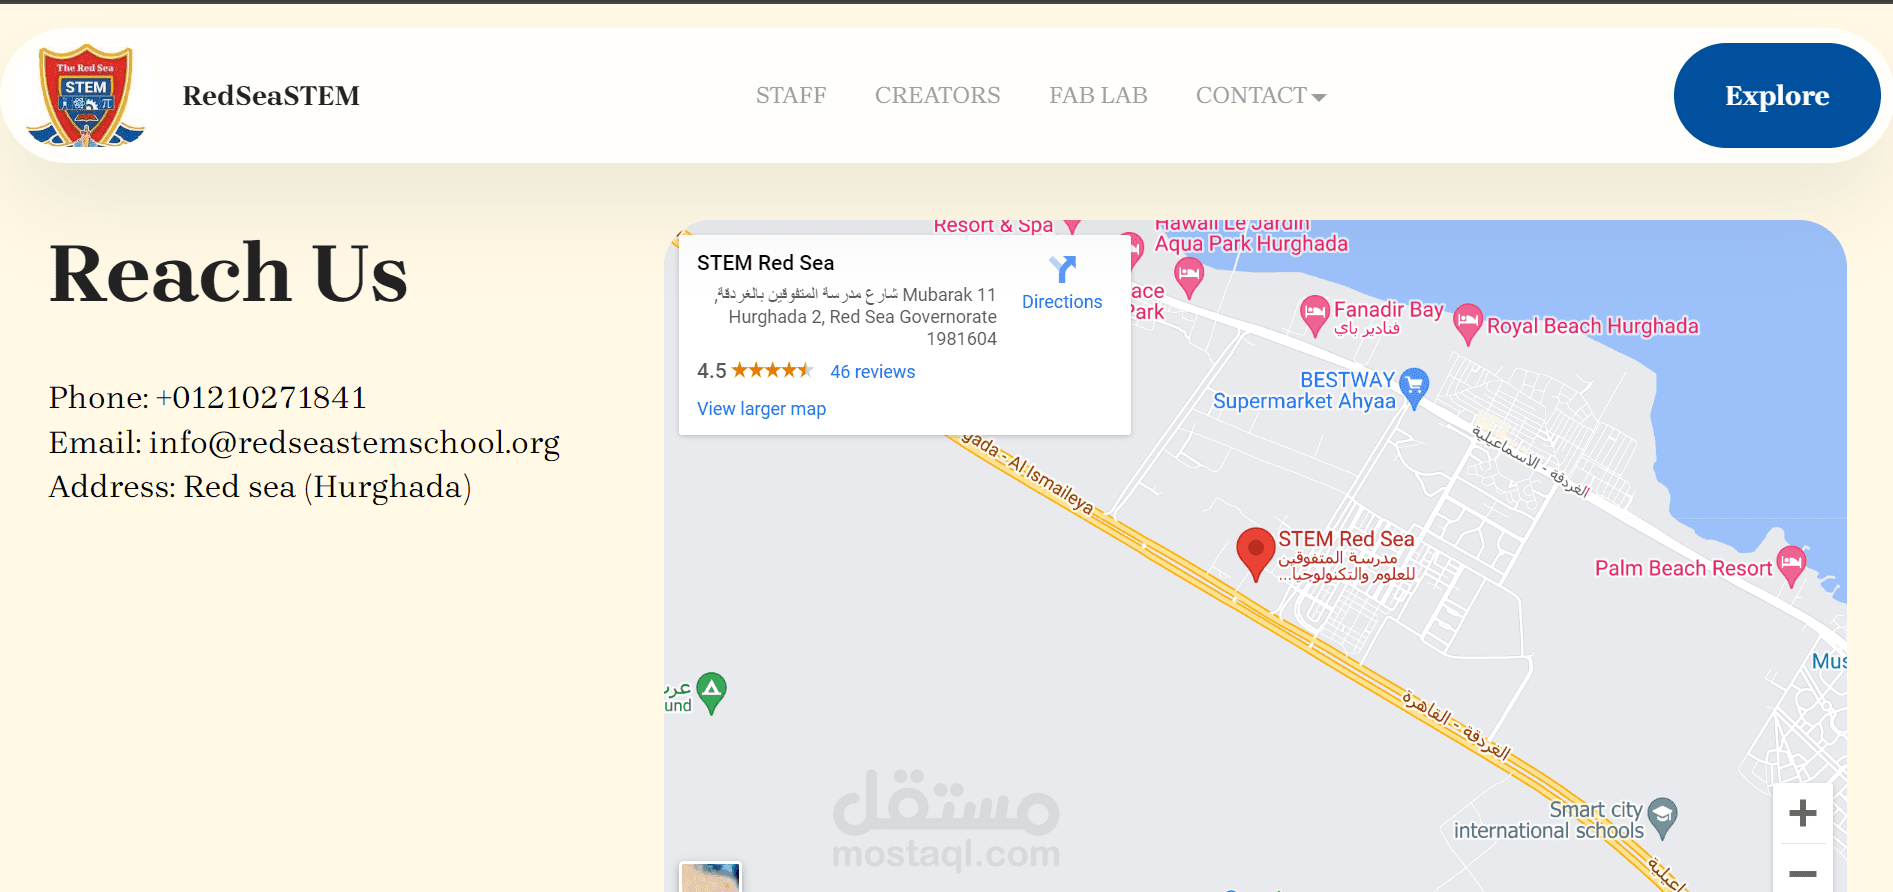Screen dimensions: 1893x892
Task: Click the Palm Beach Resort label
Action: (1683, 568)
